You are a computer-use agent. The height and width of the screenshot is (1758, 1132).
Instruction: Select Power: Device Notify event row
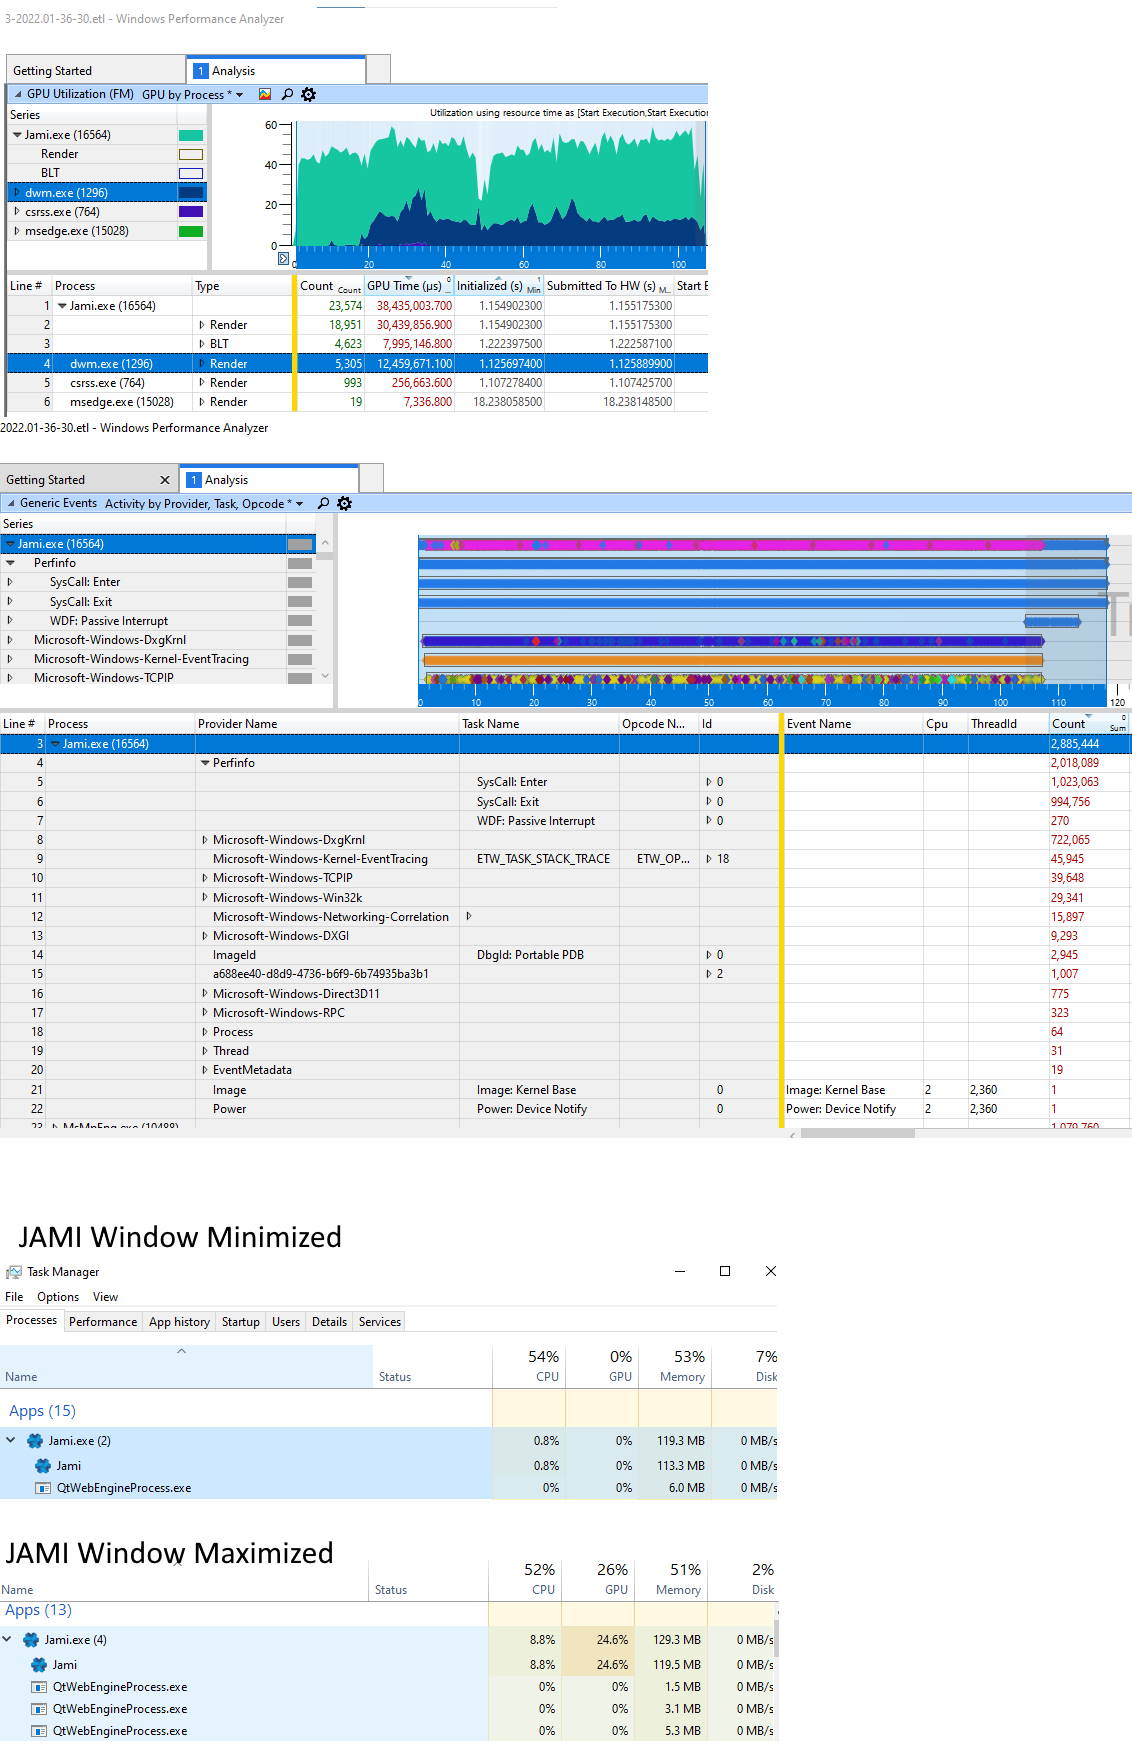(565, 1109)
